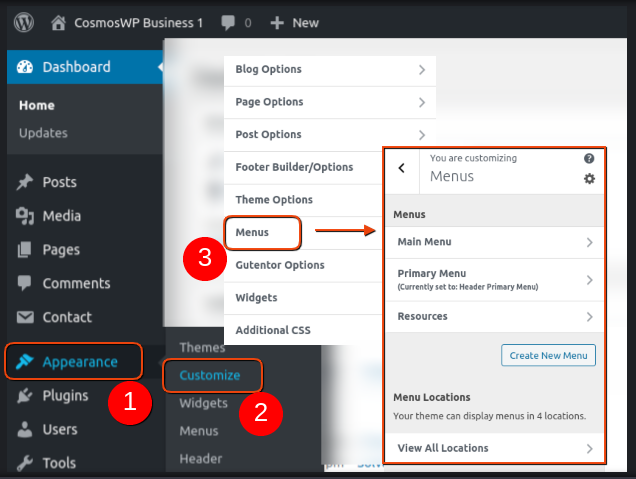The image size is (636, 479).
Task: Open Theme Options section
Action: coord(303,200)
